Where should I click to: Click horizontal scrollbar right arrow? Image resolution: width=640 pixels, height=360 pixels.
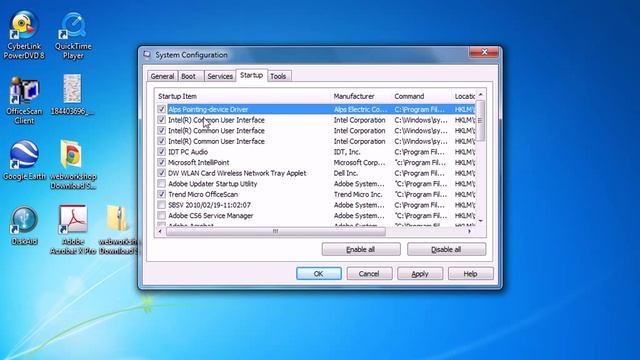pyautogui.click(x=470, y=232)
